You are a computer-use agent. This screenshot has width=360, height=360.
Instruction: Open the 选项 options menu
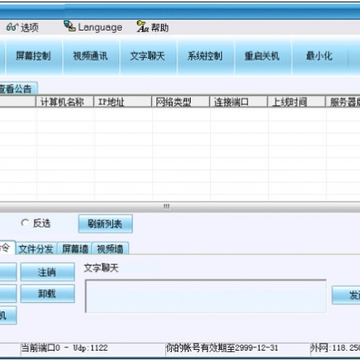coord(30,27)
